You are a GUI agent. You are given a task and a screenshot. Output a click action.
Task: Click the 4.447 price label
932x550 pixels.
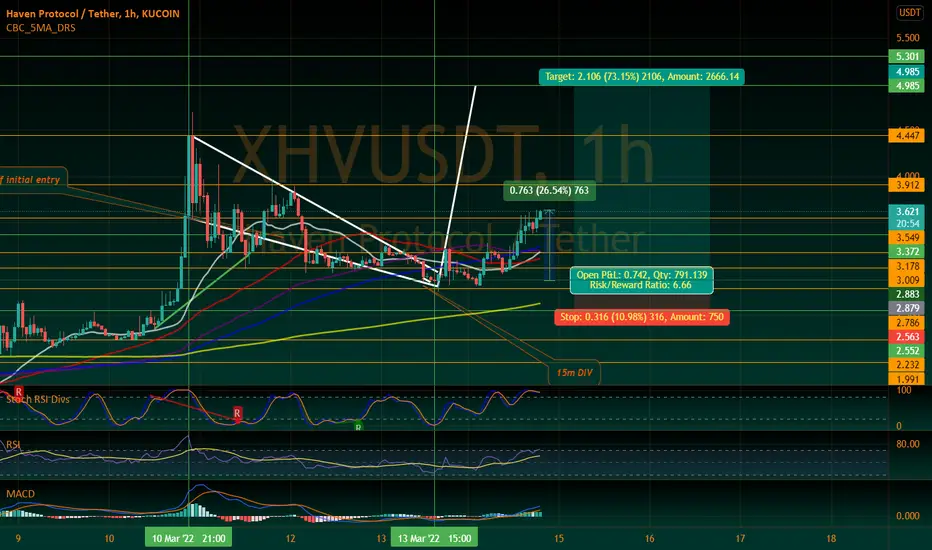(x=907, y=136)
